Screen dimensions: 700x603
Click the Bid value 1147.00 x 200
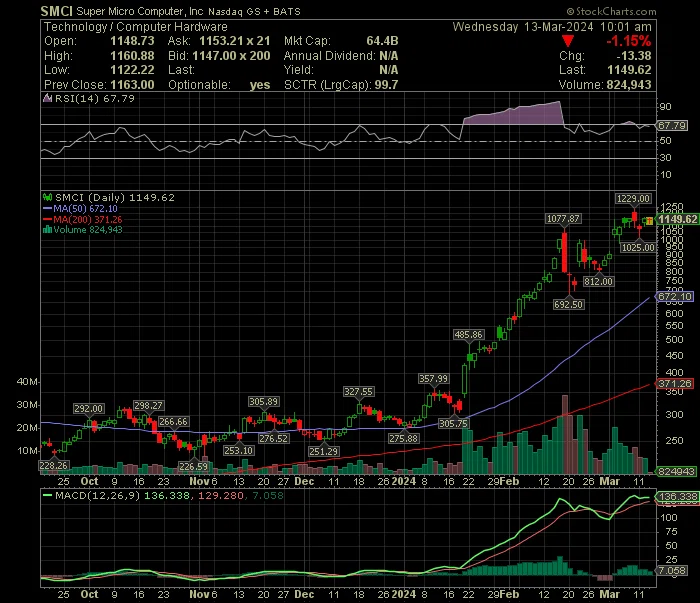tap(231, 56)
